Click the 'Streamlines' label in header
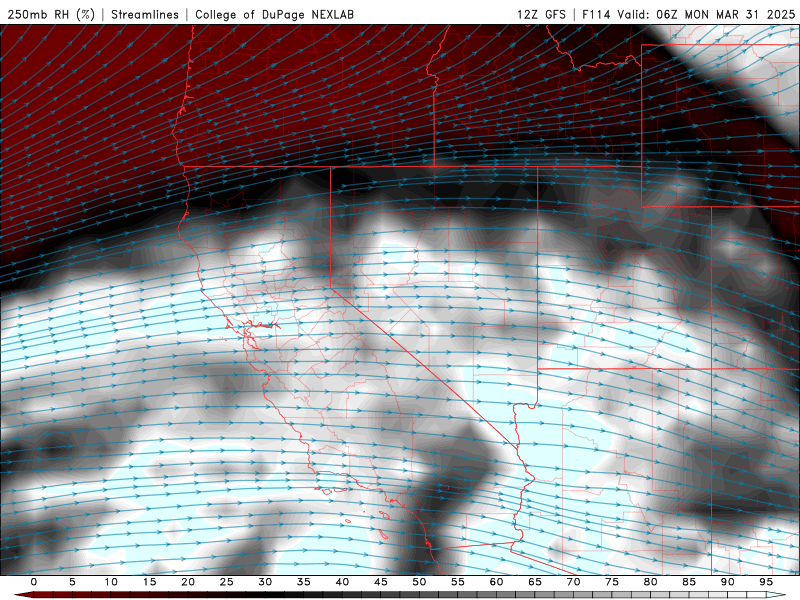This screenshot has height=600, width=800. 145,14
